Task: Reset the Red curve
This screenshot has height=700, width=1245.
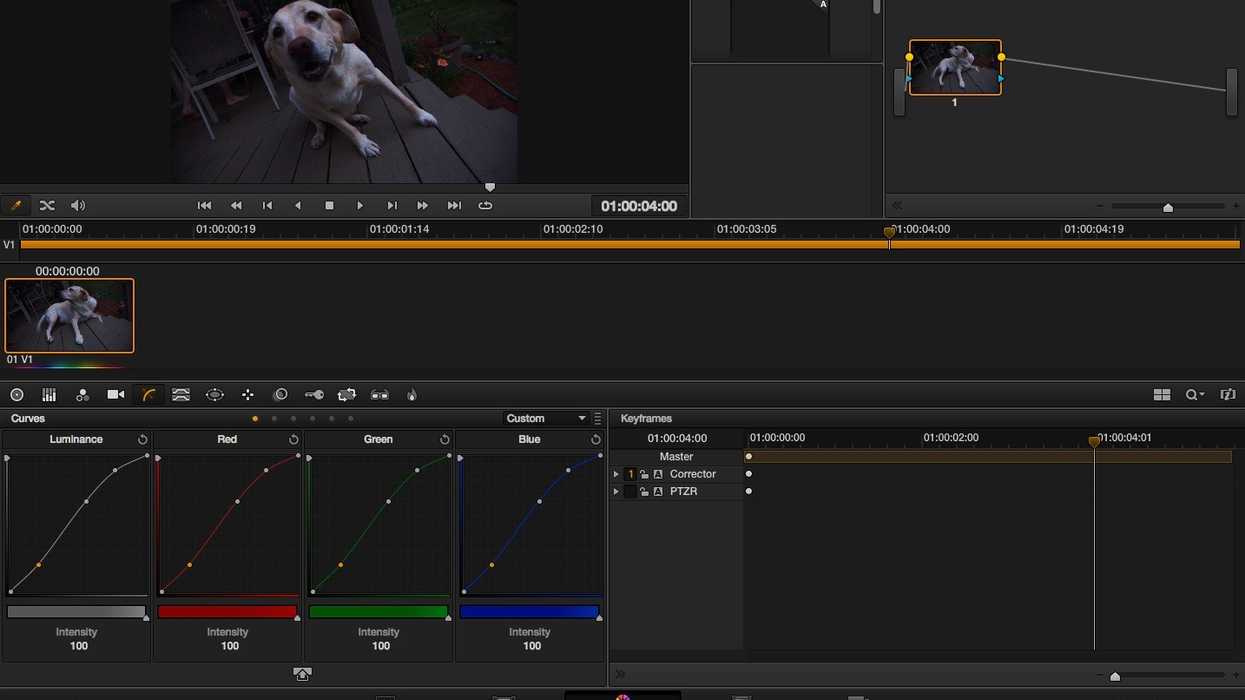Action: click(294, 440)
